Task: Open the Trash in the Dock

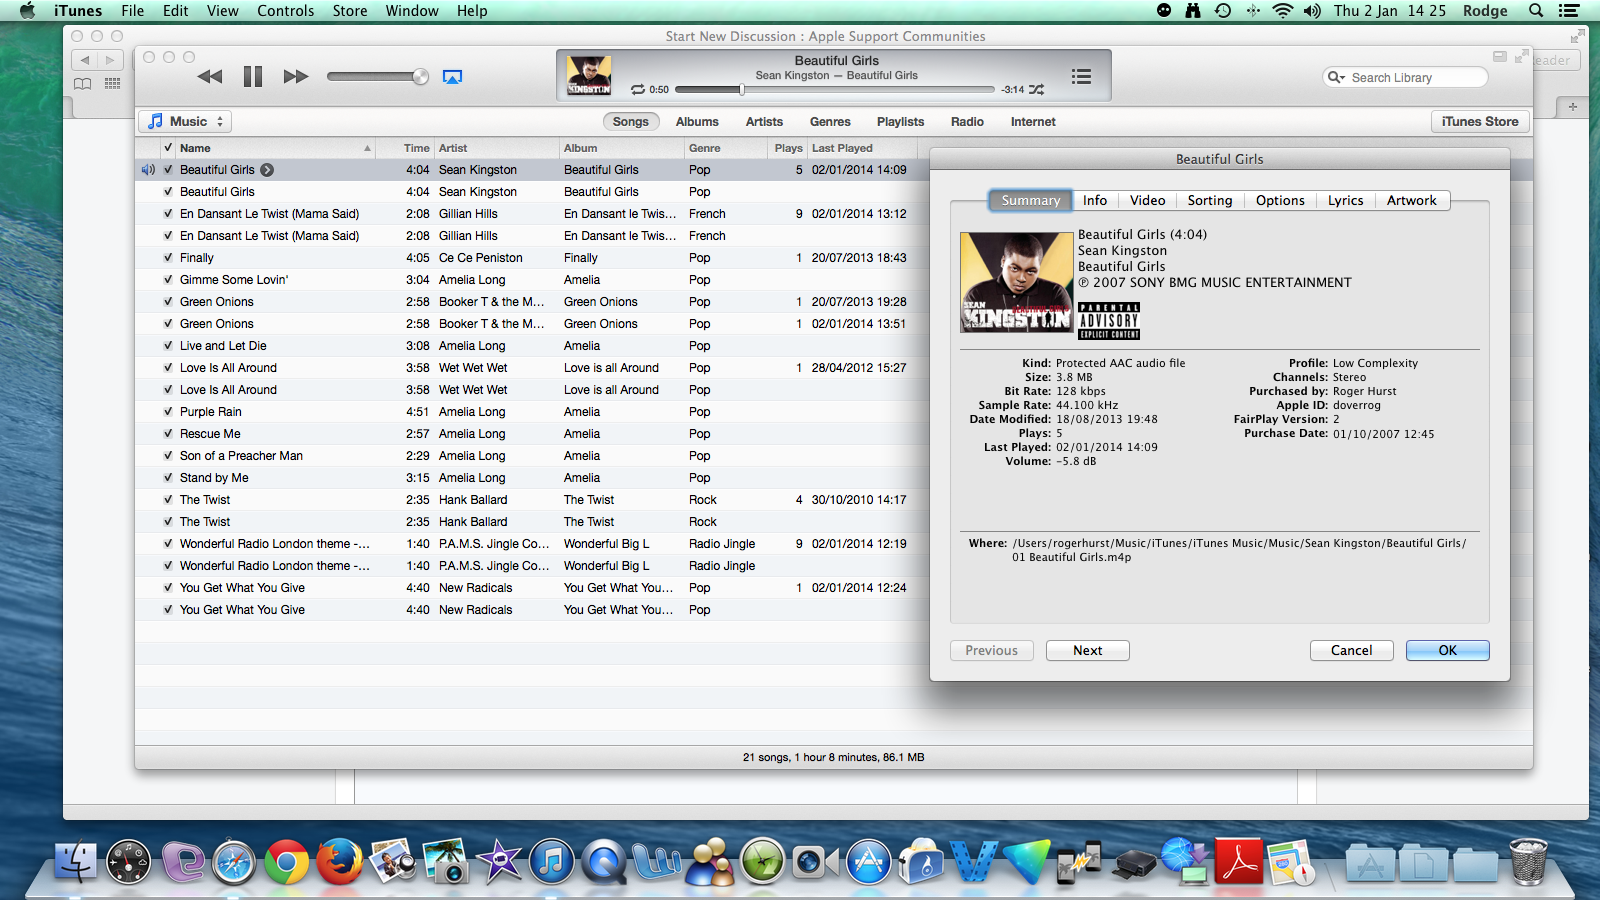Action: pos(1528,861)
